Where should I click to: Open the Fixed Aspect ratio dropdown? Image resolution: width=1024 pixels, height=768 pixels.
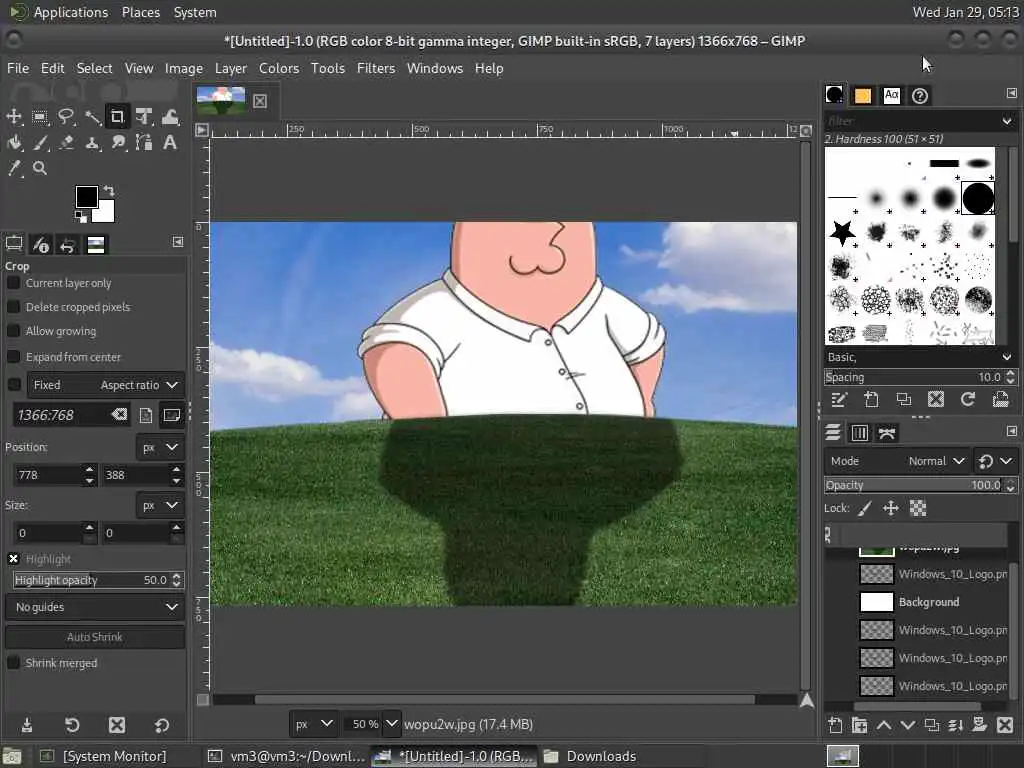pyautogui.click(x=106, y=385)
